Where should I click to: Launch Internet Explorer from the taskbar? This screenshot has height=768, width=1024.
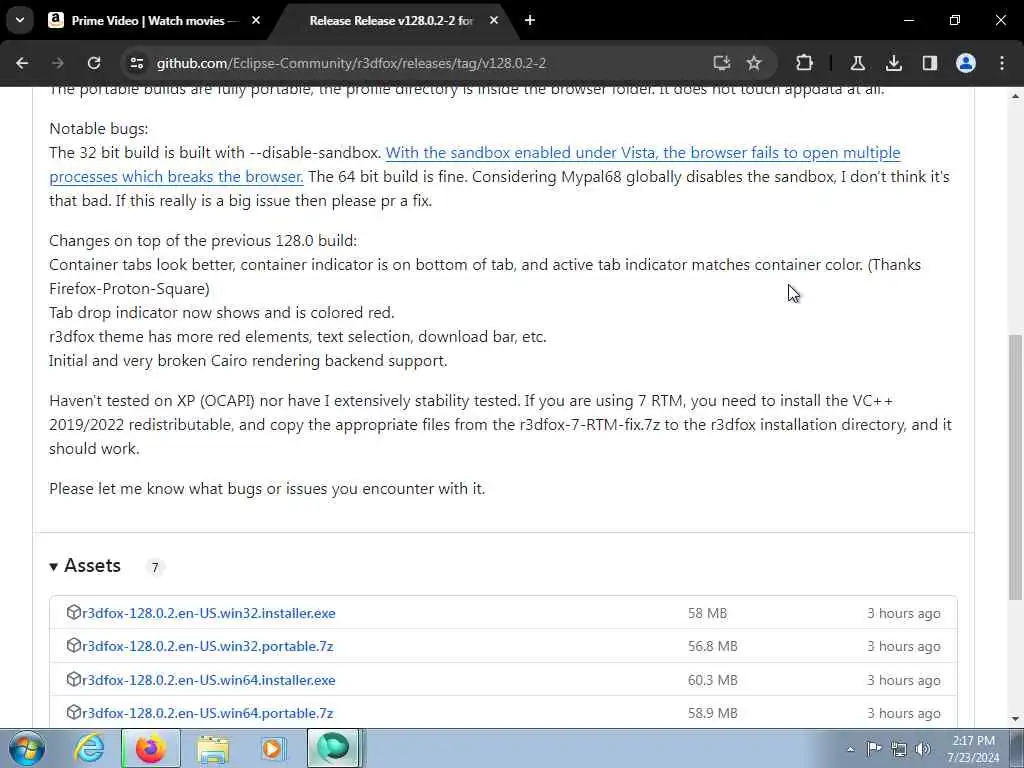click(89, 748)
